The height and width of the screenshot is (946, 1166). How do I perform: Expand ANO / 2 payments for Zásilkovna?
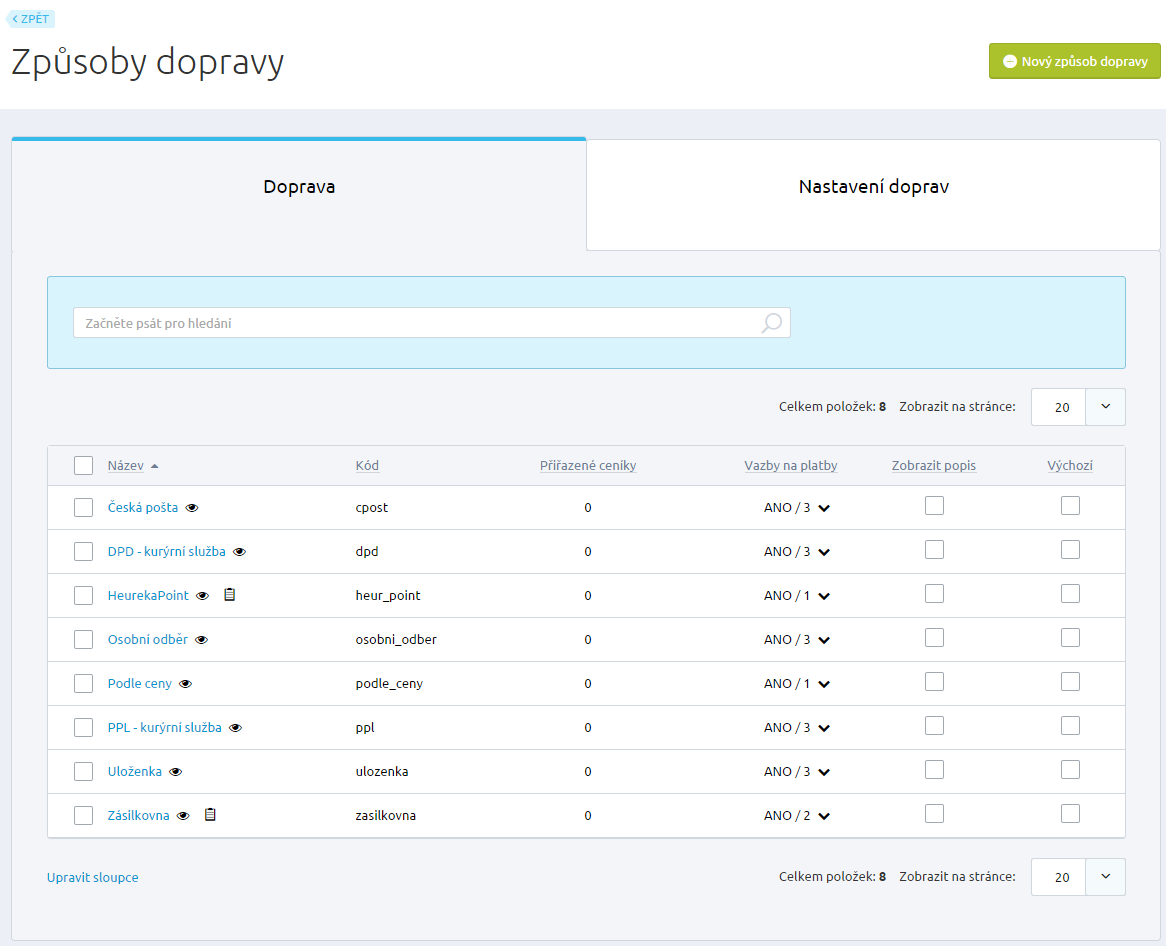824,816
